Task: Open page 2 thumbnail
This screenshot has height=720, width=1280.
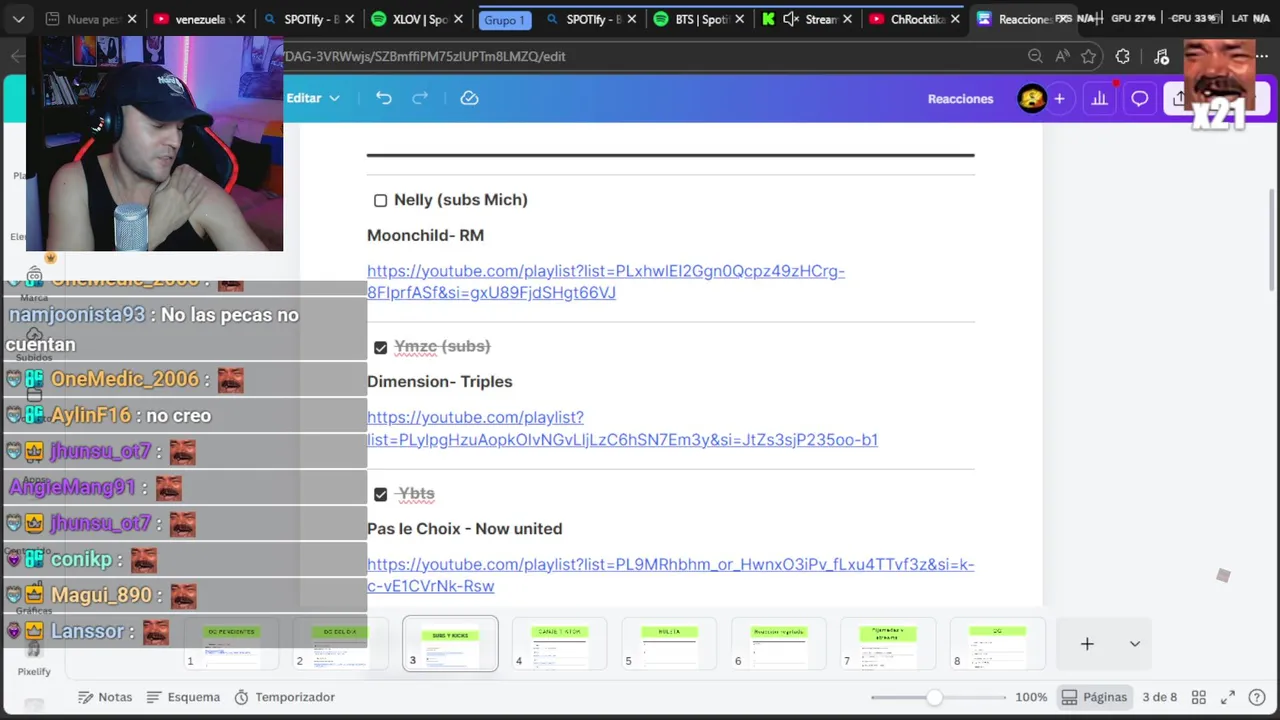Action: (339, 643)
